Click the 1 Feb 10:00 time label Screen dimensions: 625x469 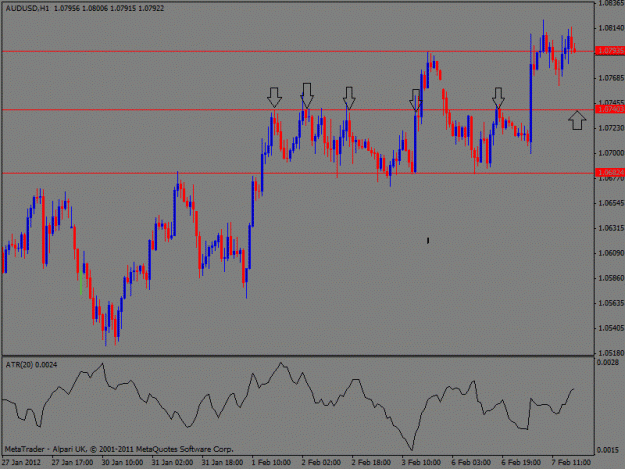point(271,463)
